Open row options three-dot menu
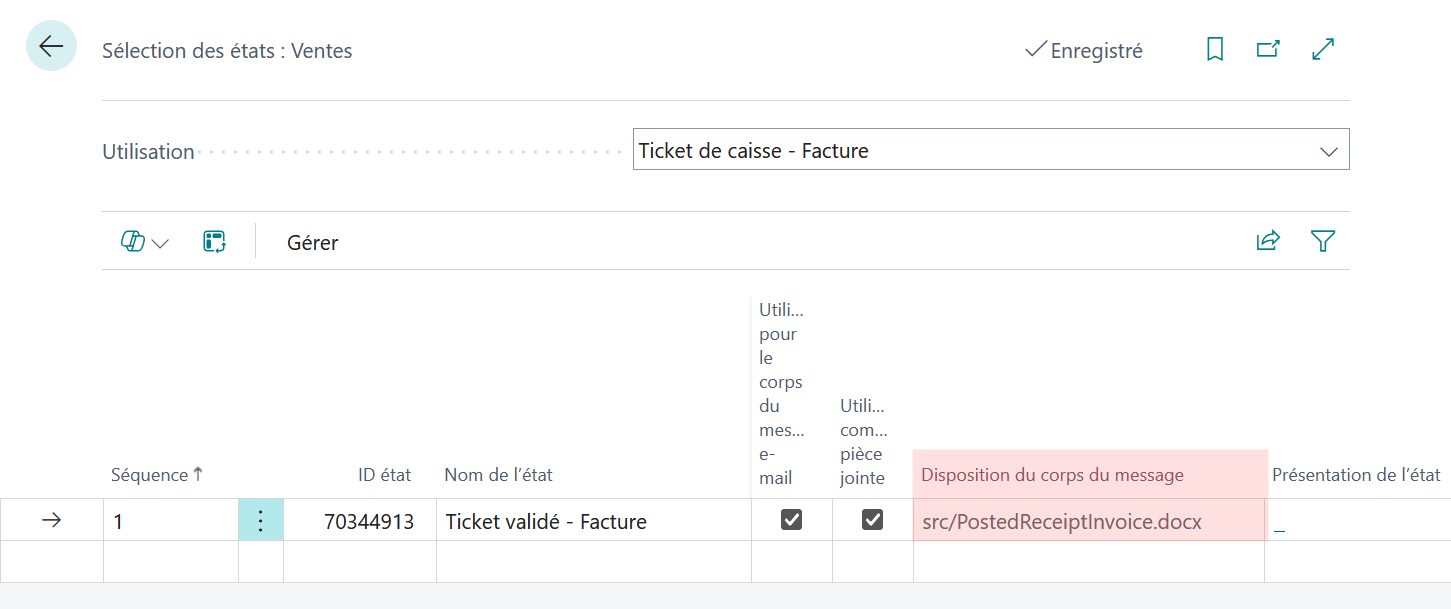Viewport: 1451px width, 609px height. coord(261,520)
